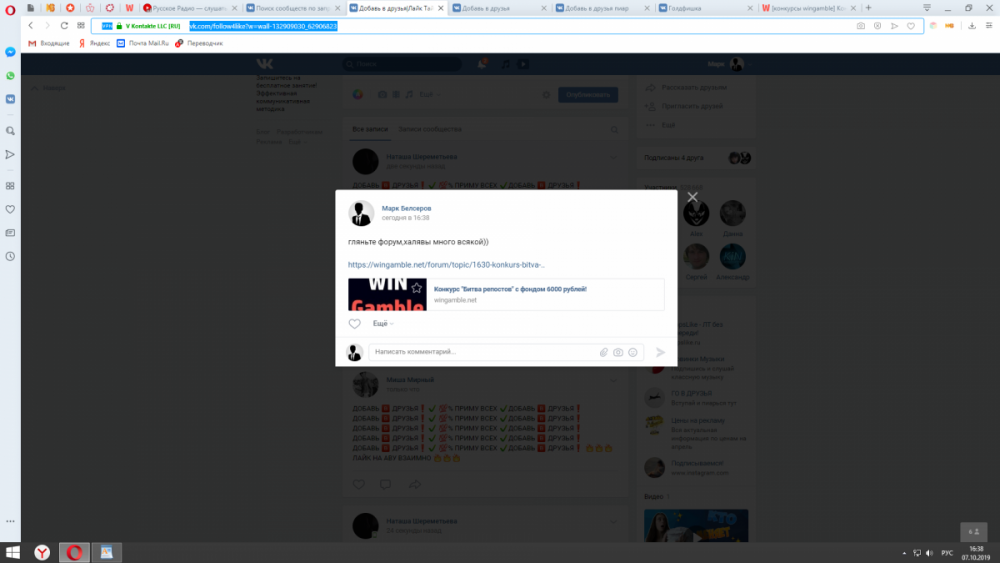Viewport: 1000px width, 563px height.
Task: Click the paperclip attach icon in comment box
Action: click(x=604, y=352)
